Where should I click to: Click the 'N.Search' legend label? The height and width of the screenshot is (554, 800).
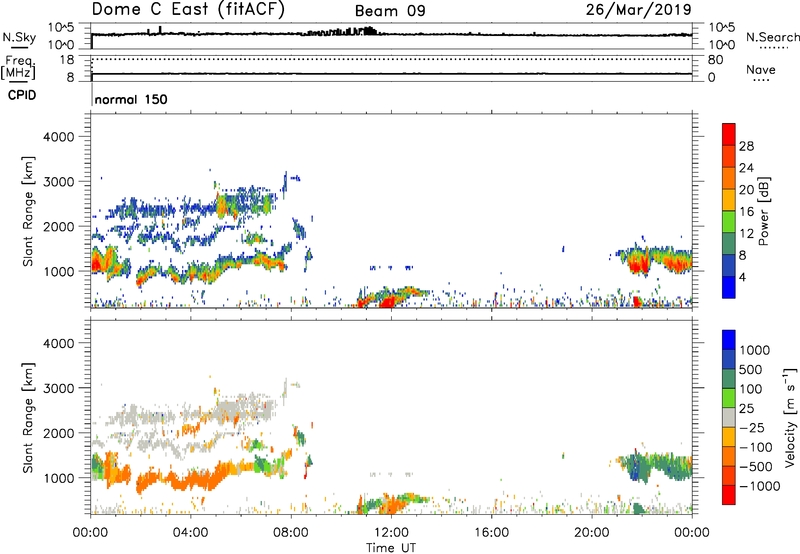tap(772, 37)
